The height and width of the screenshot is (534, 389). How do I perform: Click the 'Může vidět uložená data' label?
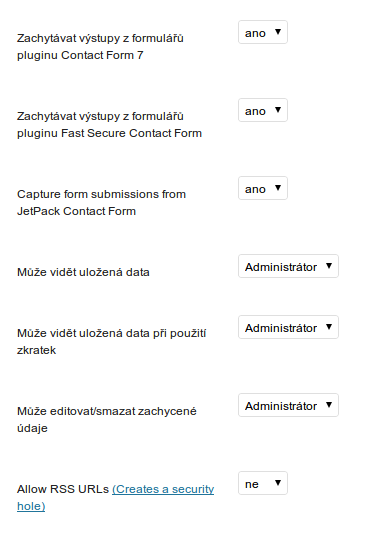[83, 272]
